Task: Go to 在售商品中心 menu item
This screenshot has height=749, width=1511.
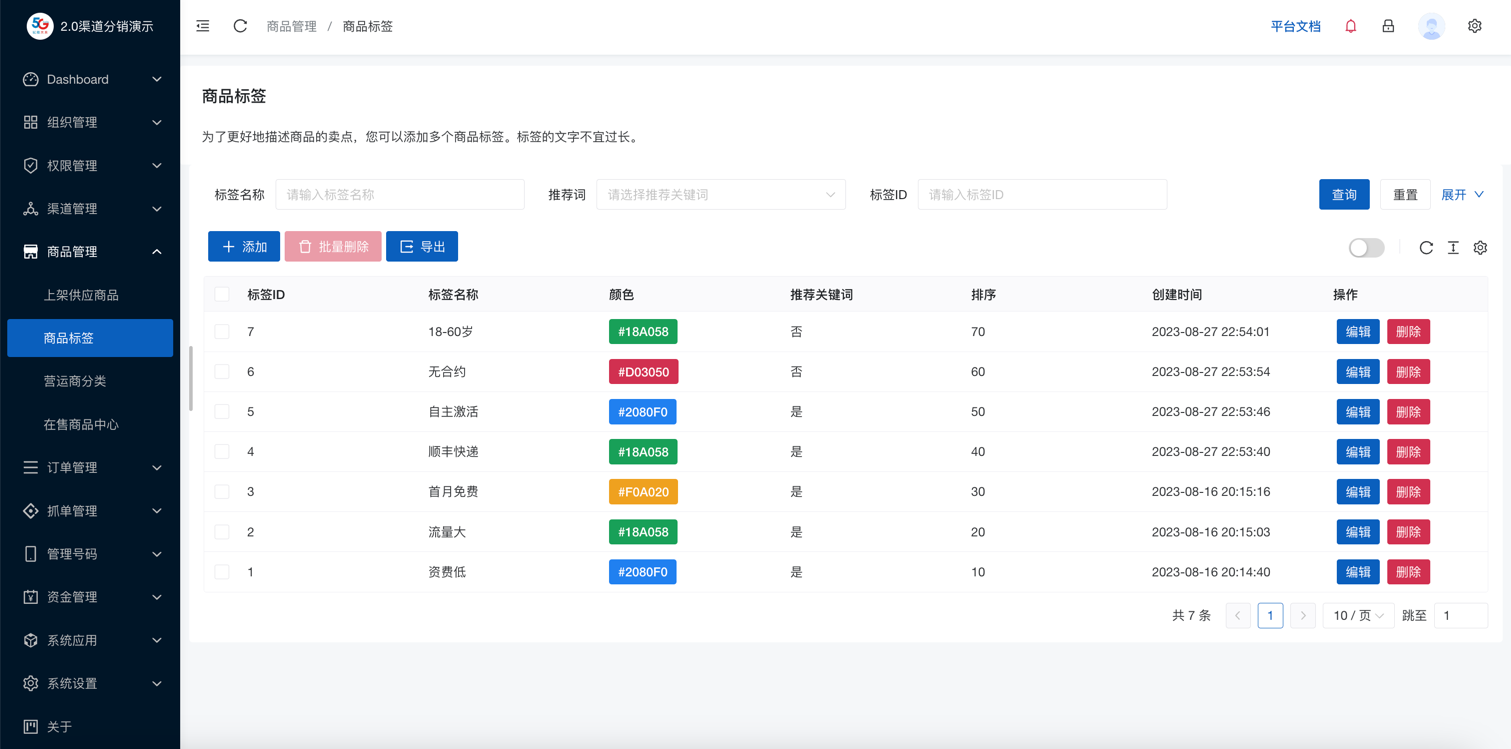Action: click(x=81, y=424)
